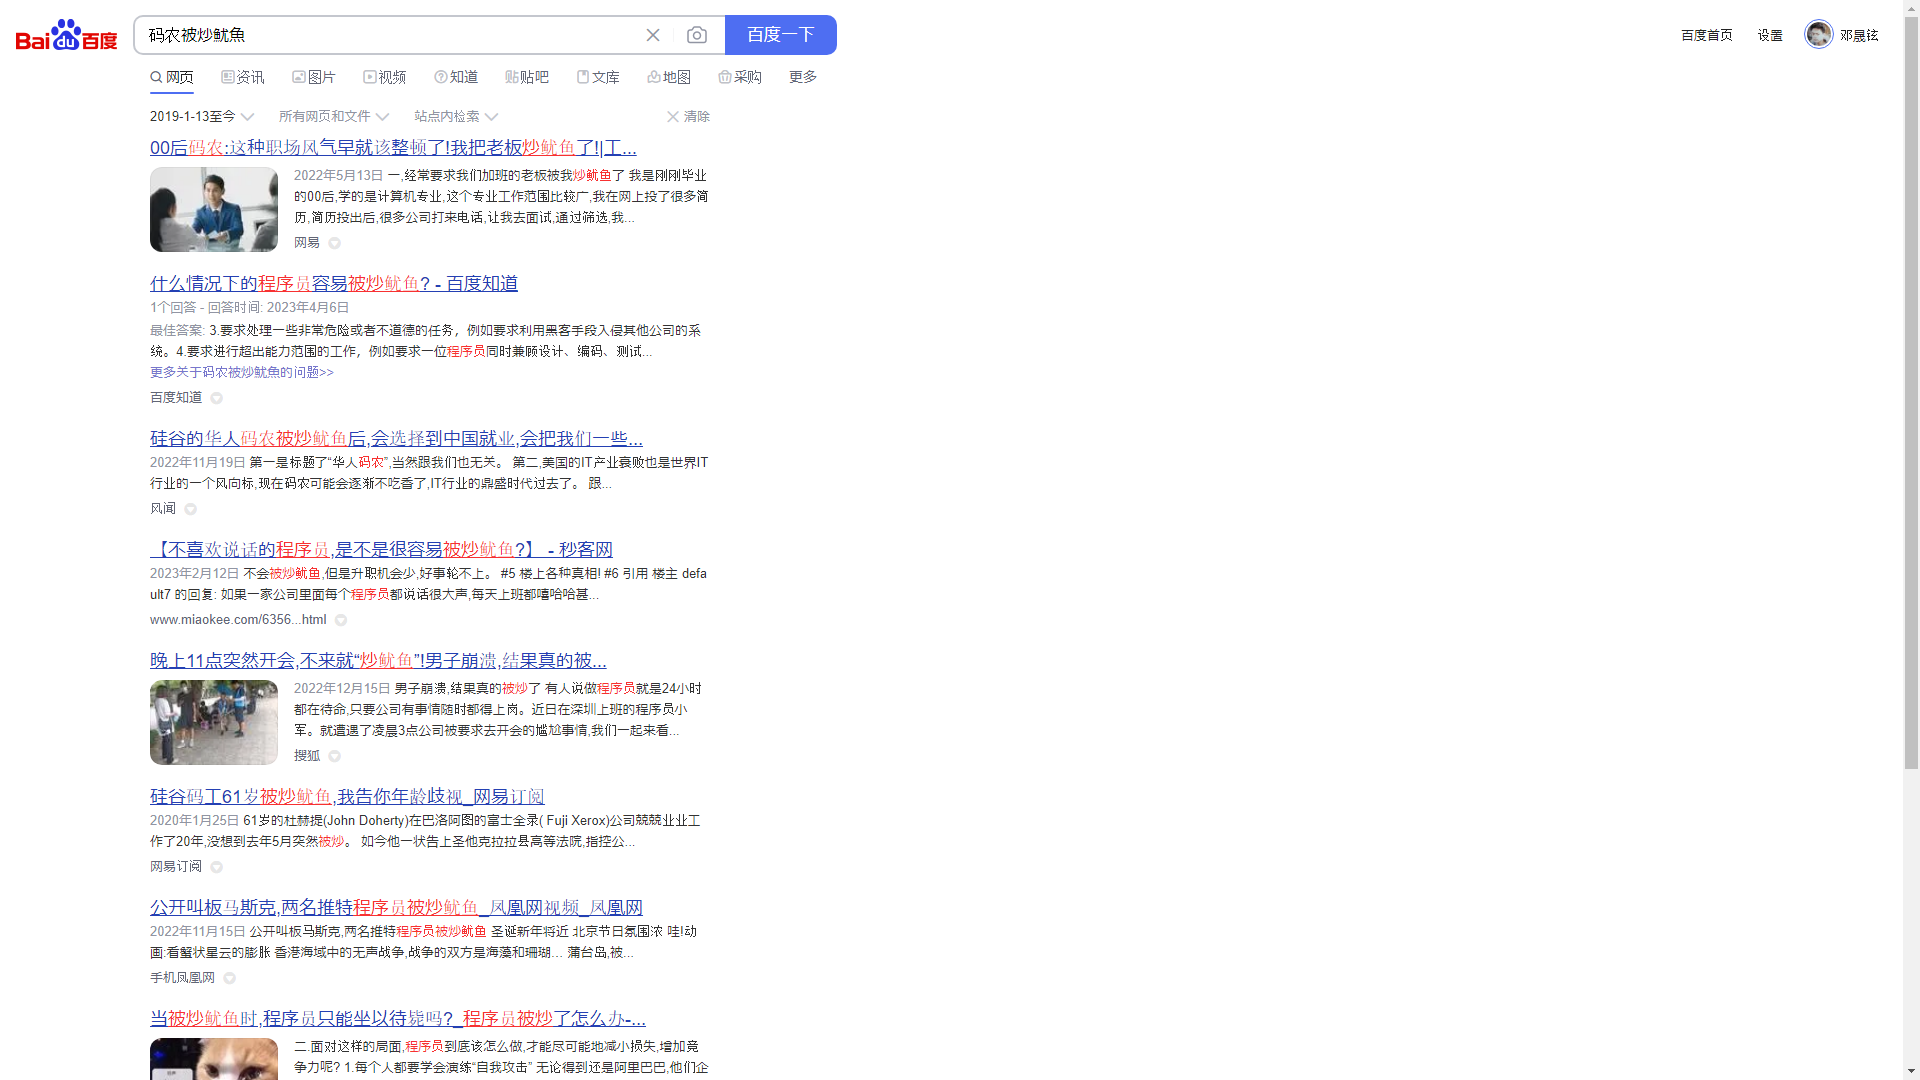Switch to the 文库 tab
This screenshot has height=1080, width=1920.
598,77
